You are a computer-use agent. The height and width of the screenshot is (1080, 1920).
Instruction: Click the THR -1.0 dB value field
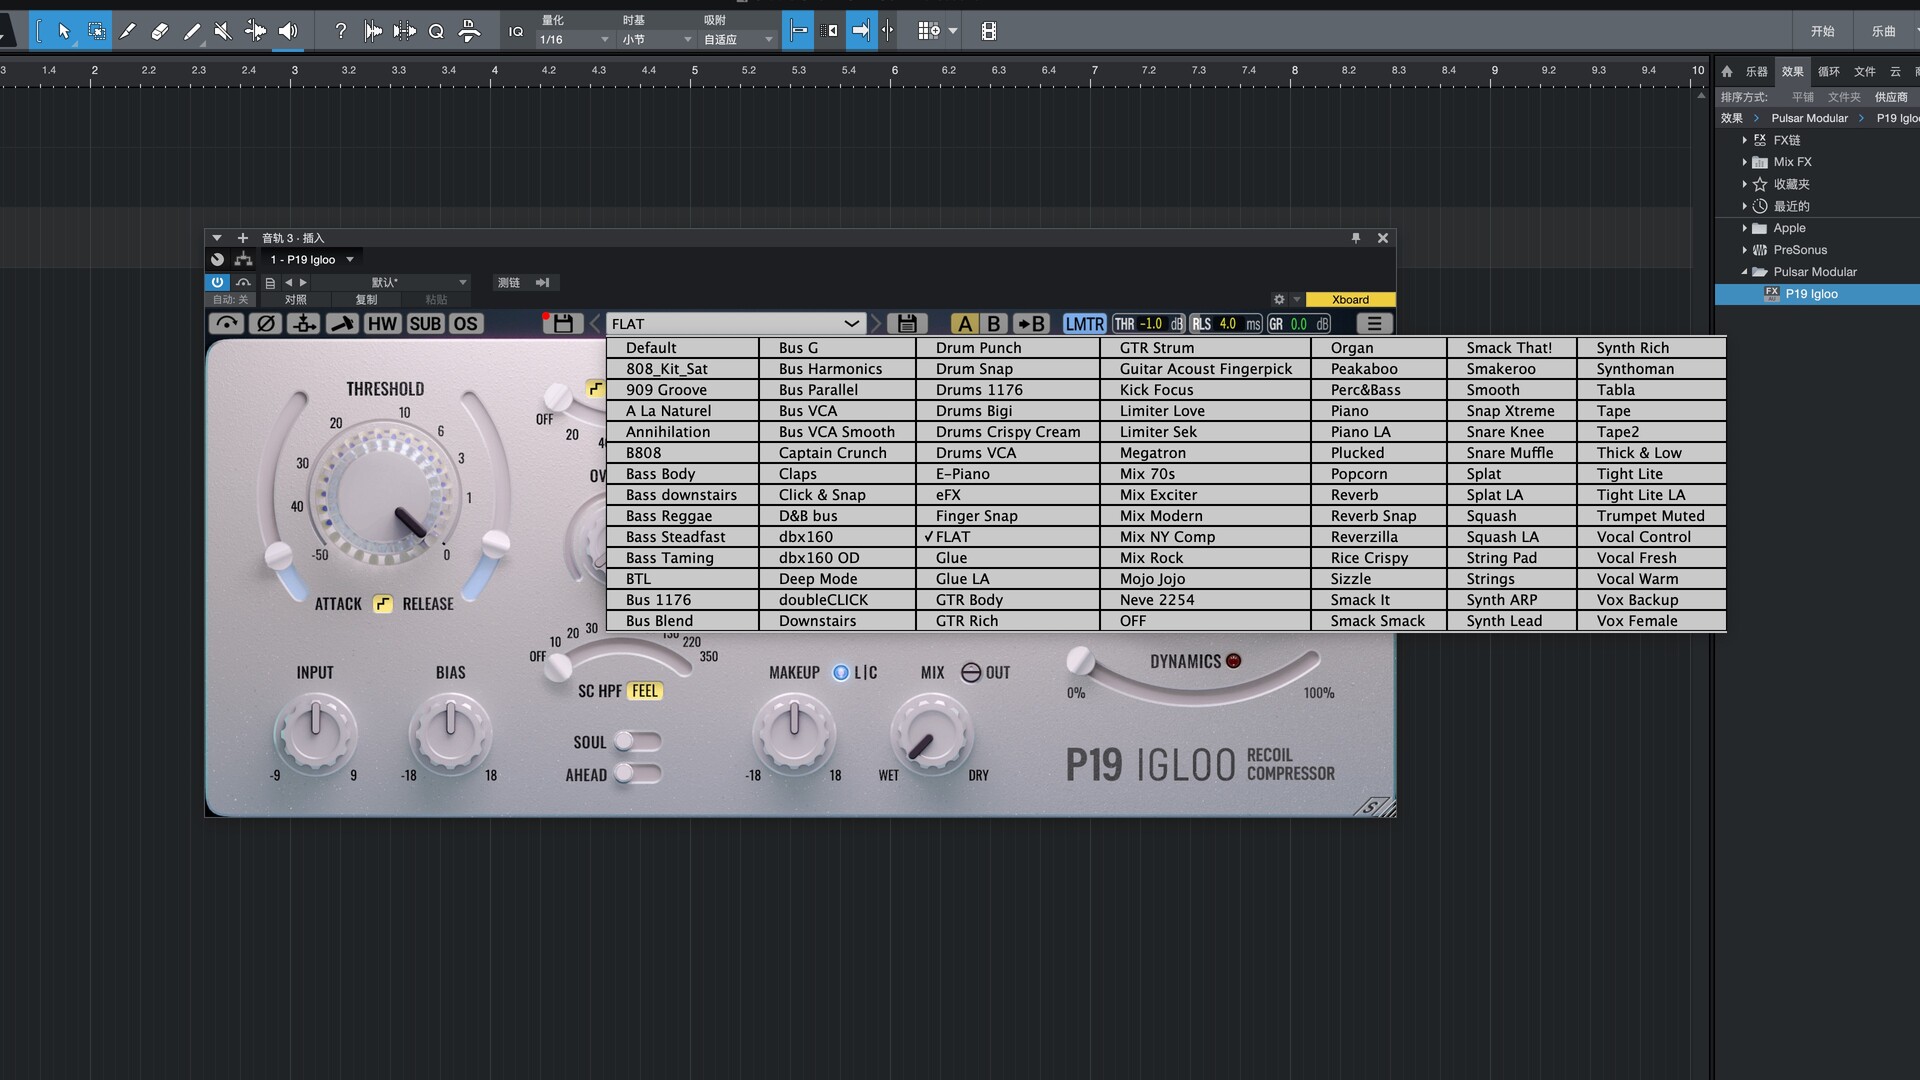tap(1149, 323)
